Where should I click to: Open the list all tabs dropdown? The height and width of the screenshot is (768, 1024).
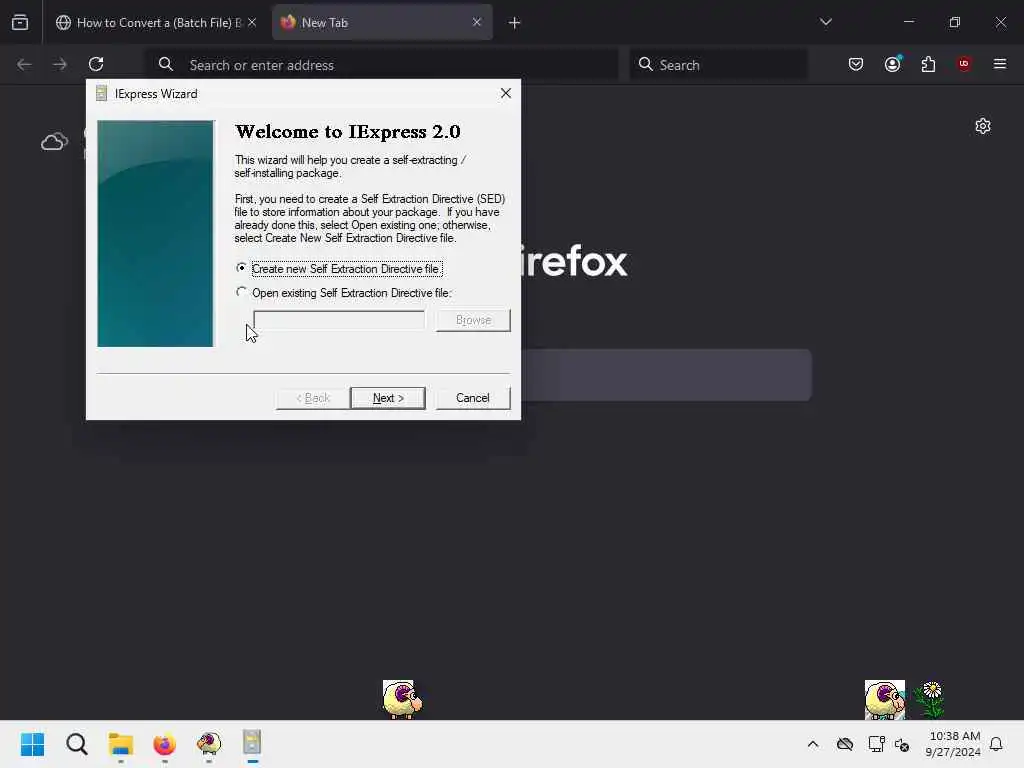coord(825,22)
